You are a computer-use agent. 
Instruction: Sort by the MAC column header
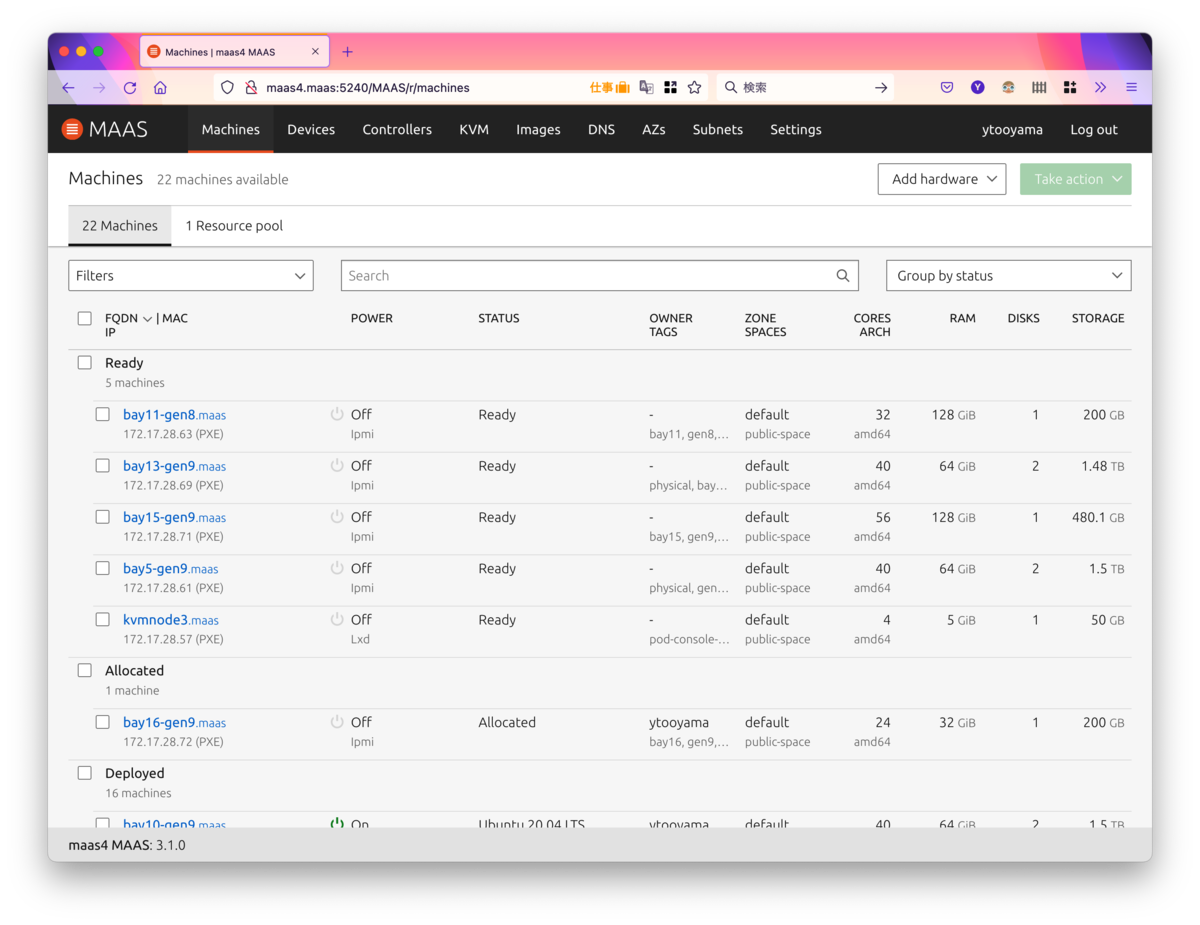(175, 318)
